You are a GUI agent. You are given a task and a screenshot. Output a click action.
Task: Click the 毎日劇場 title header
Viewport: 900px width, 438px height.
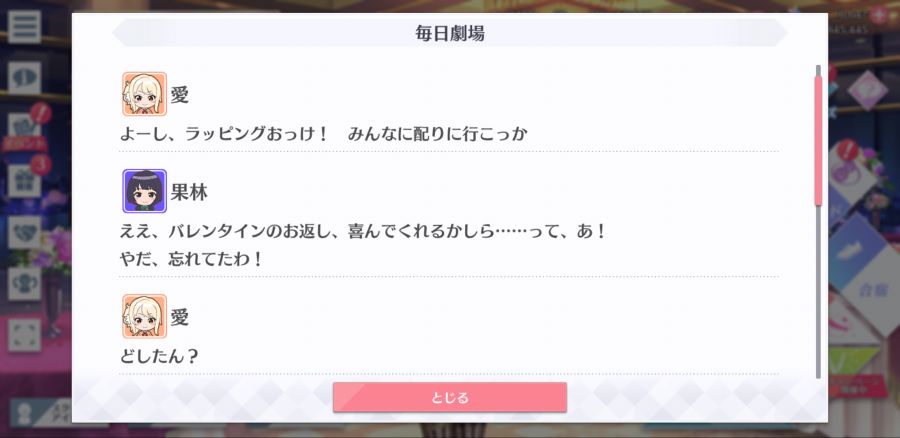coord(449,33)
